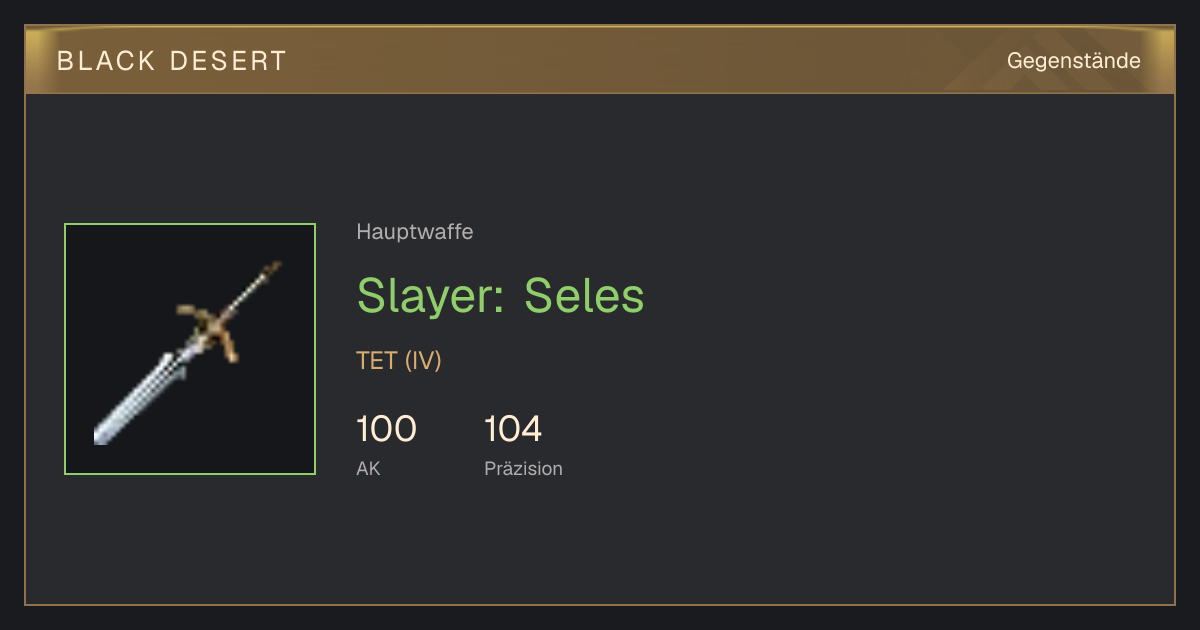The image size is (1200, 630).
Task: Open the Gegenstände link in the header
Action: [1073, 61]
